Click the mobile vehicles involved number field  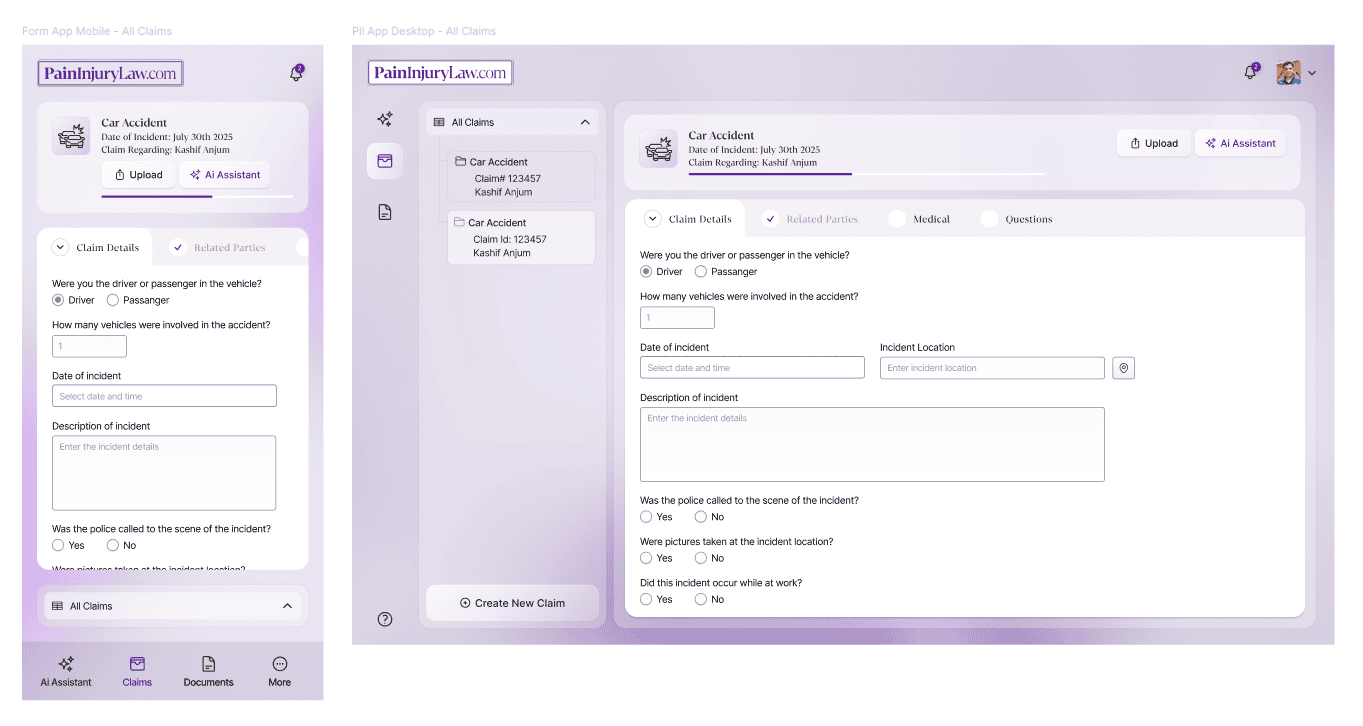tap(89, 346)
